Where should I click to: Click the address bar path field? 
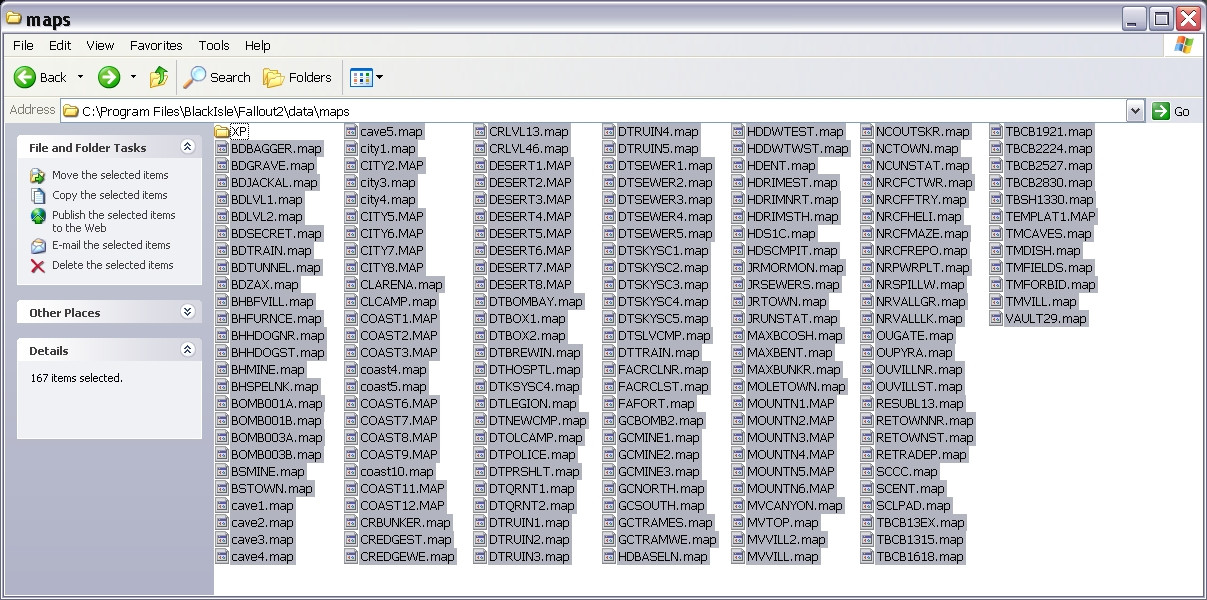pos(593,111)
